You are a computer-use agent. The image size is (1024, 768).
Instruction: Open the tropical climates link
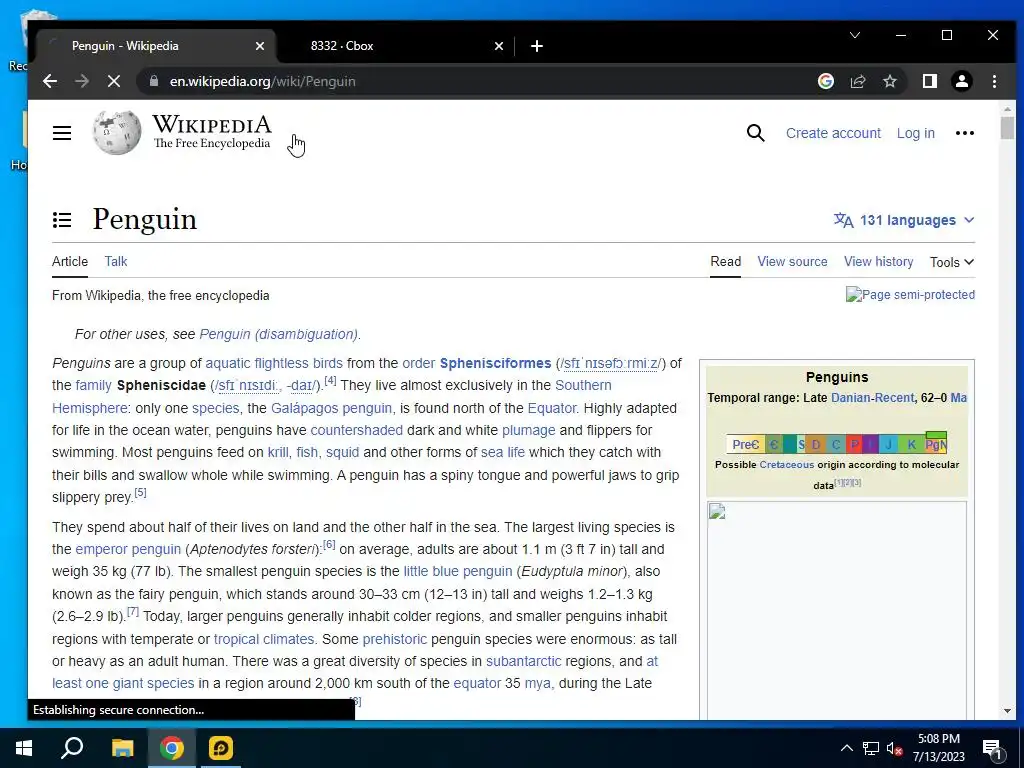[x=264, y=639]
